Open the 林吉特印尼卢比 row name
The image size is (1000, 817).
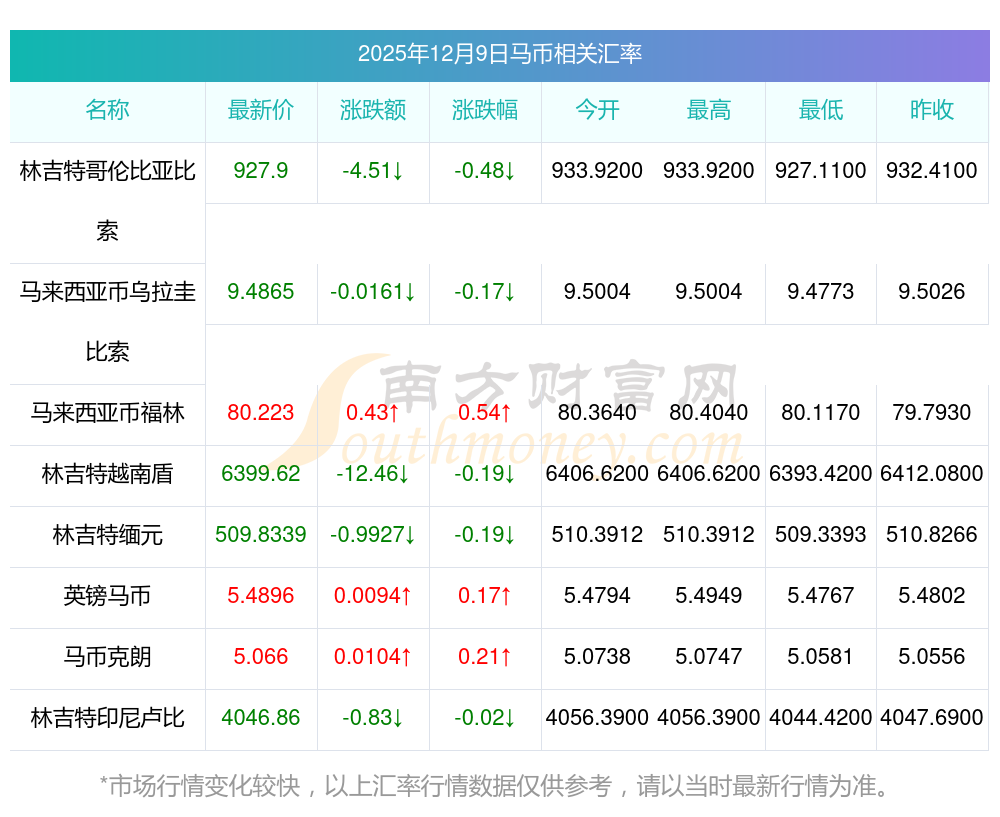(107, 718)
